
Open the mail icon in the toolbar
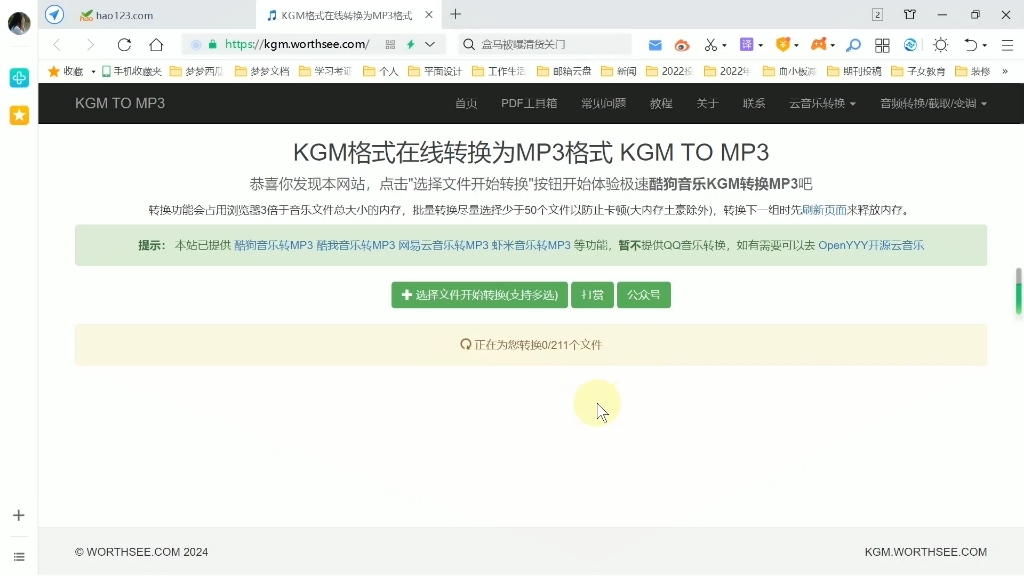[655, 45]
